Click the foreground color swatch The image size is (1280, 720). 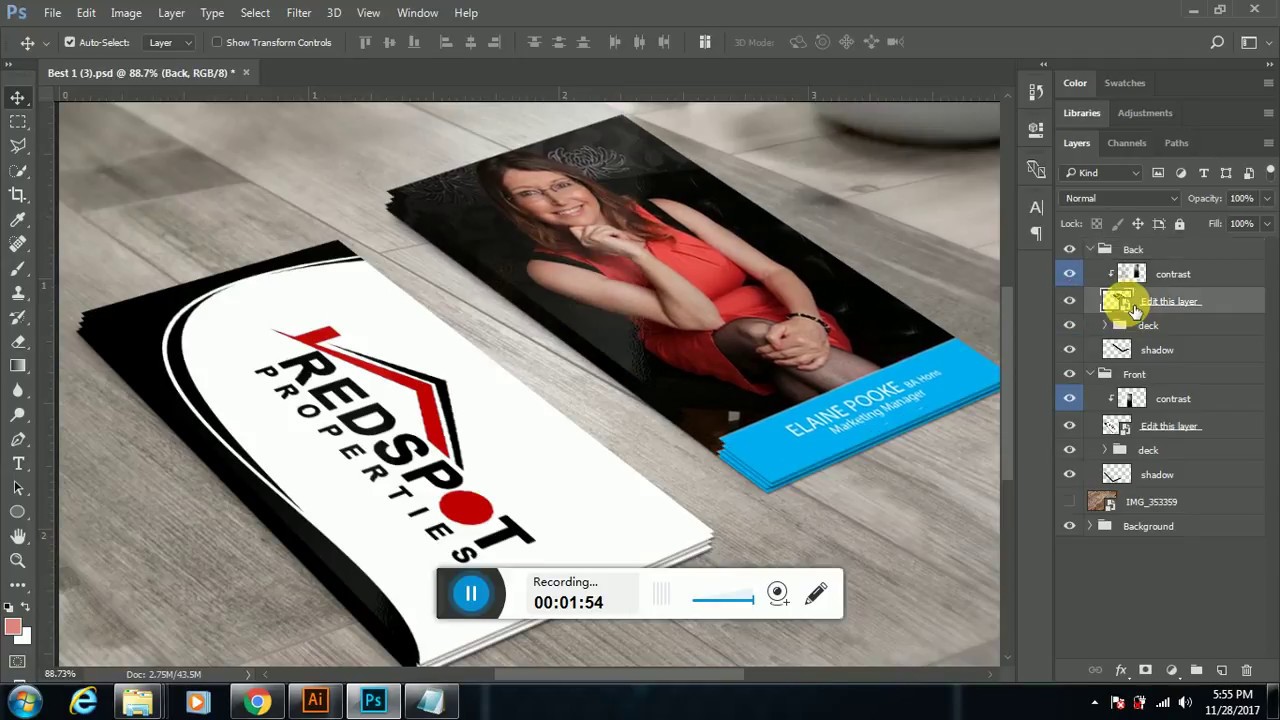click(13, 627)
